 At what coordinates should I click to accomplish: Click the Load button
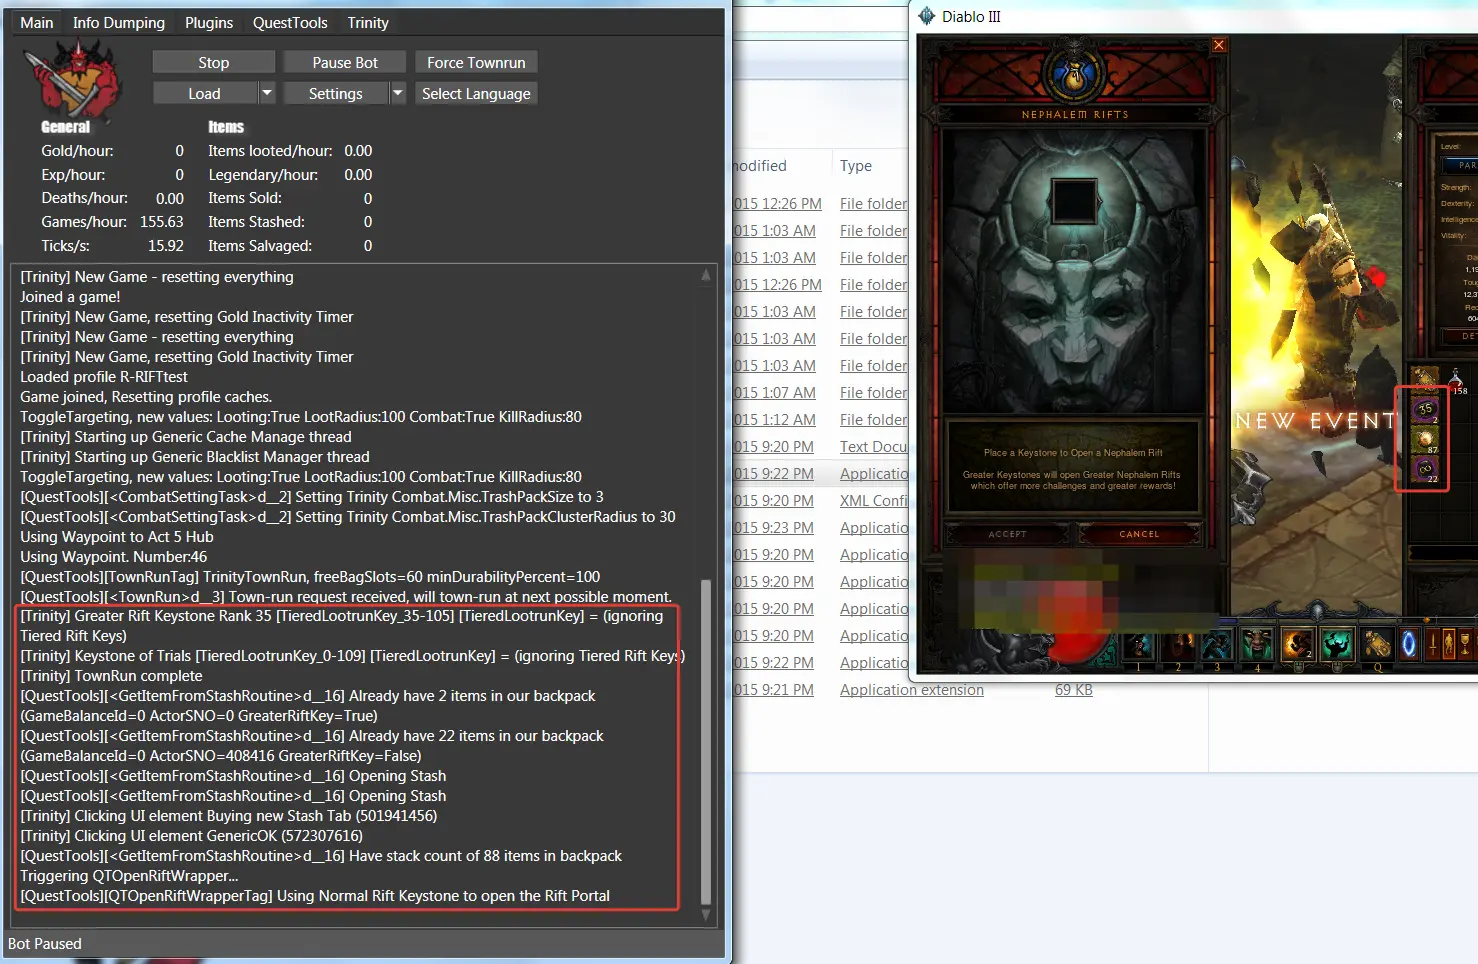click(204, 93)
